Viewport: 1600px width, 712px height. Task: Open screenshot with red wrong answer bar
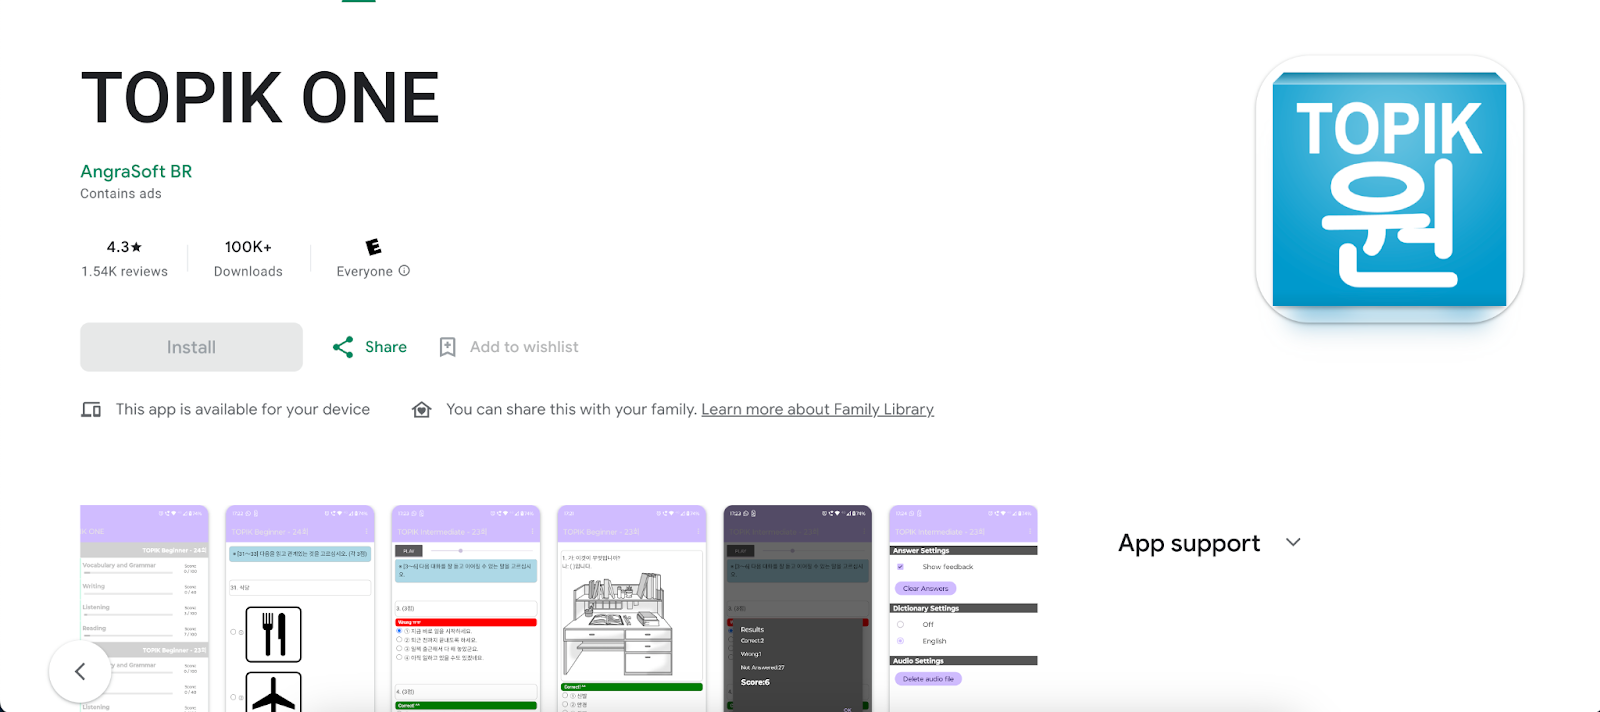tap(466, 608)
